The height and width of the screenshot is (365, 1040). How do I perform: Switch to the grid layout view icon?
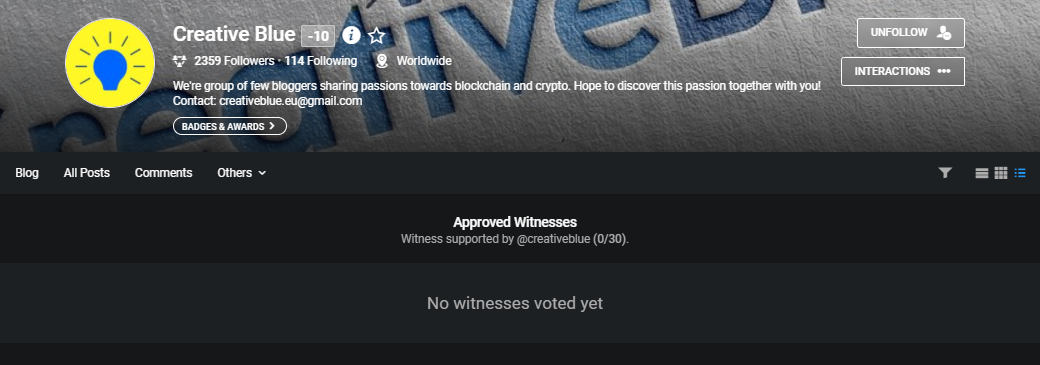tap(1001, 173)
